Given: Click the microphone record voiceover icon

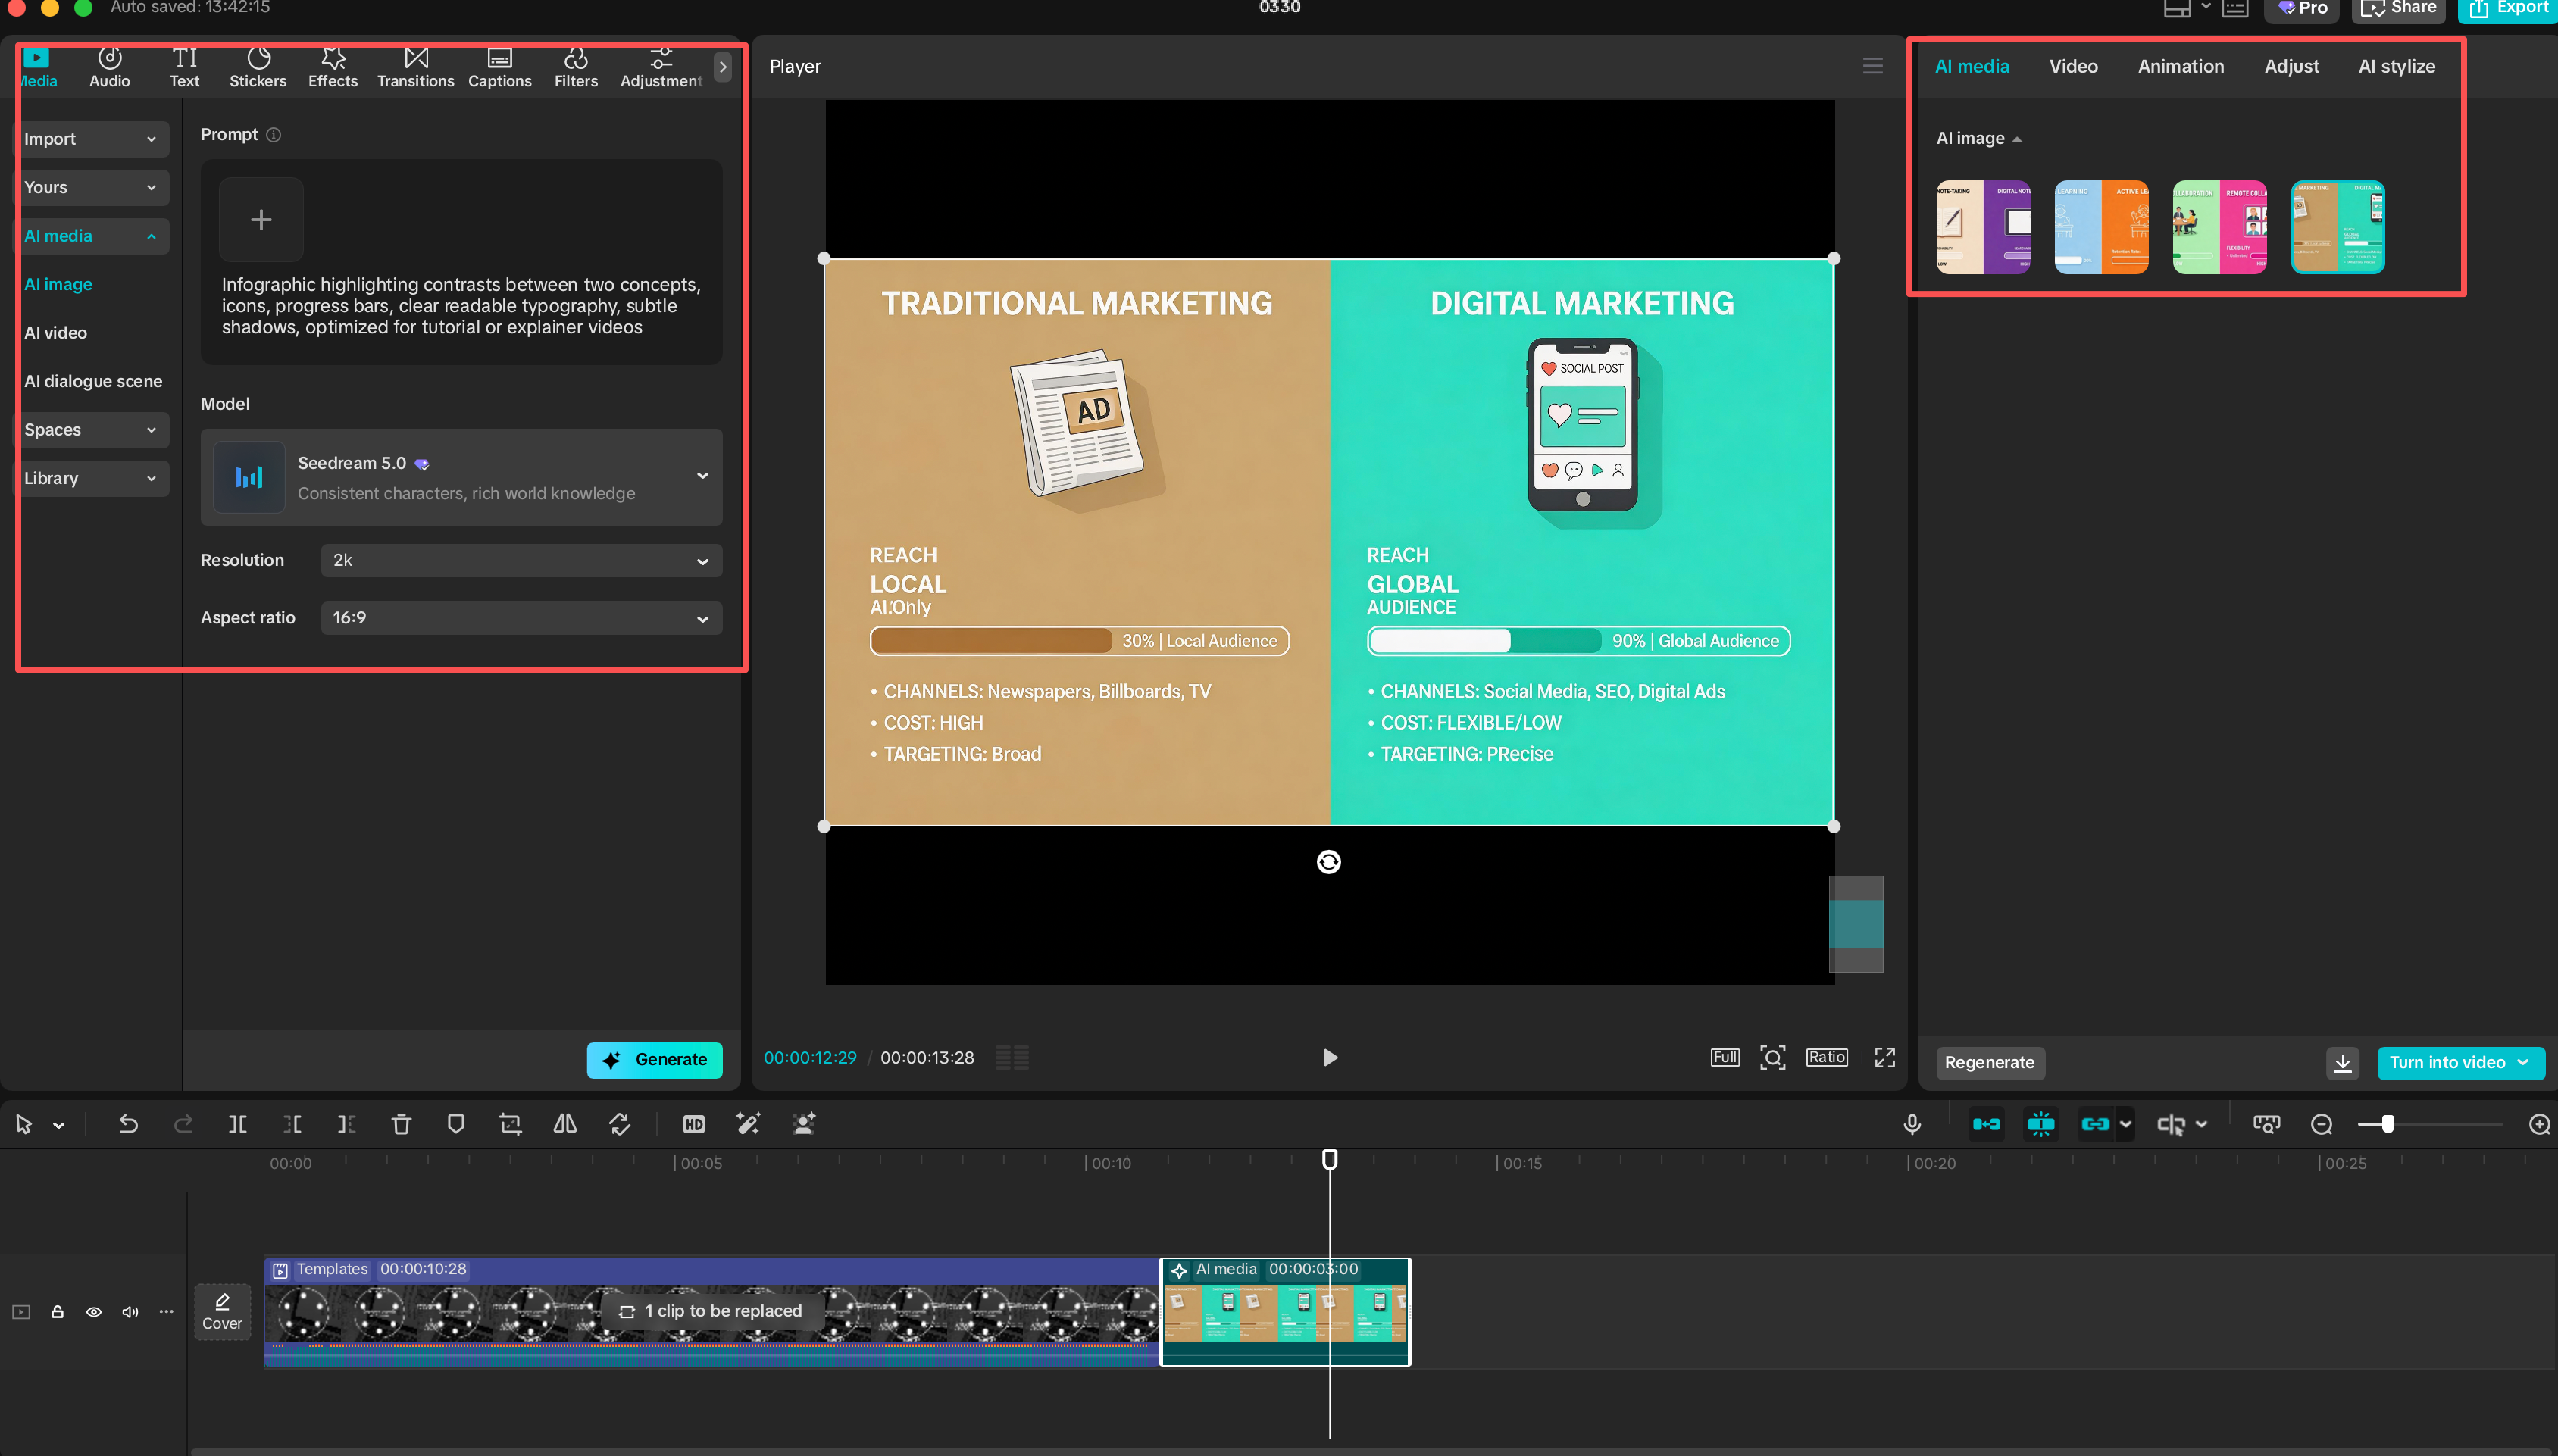Looking at the screenshot, I should click(x=1912, y=1124).
